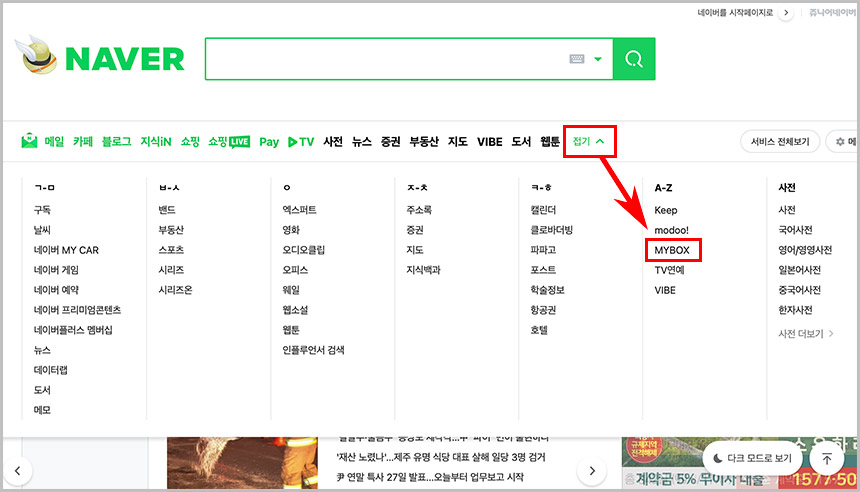This screenshot has width=860, height=492.
Task: Click the 계약금 5% advertisement banner
Action: (x=739, y=463)
